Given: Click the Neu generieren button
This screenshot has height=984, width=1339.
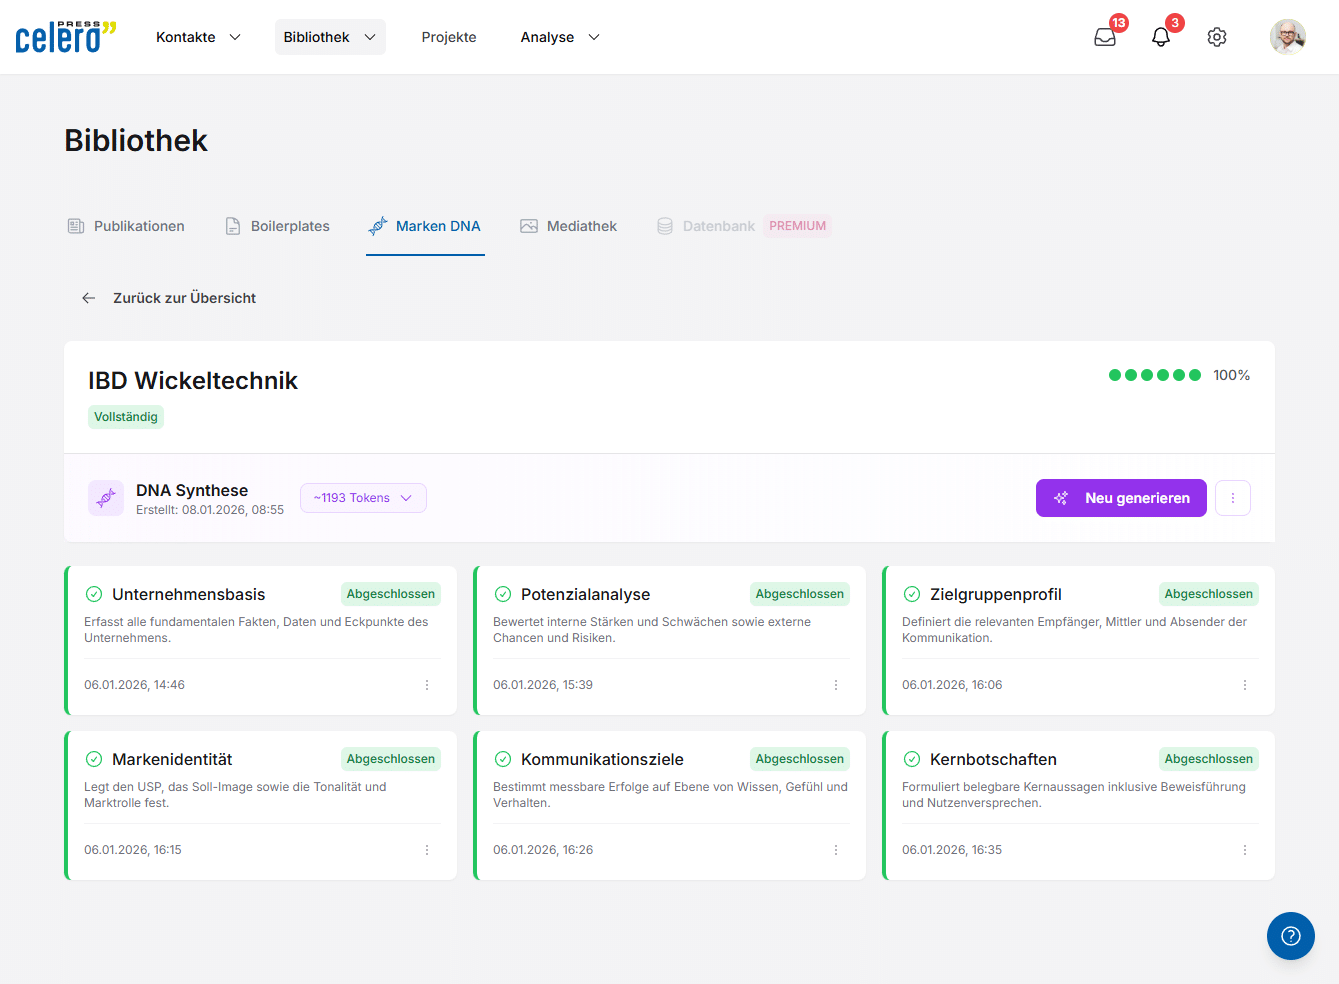Looking at the screenshot, I should click(1120, 497).
